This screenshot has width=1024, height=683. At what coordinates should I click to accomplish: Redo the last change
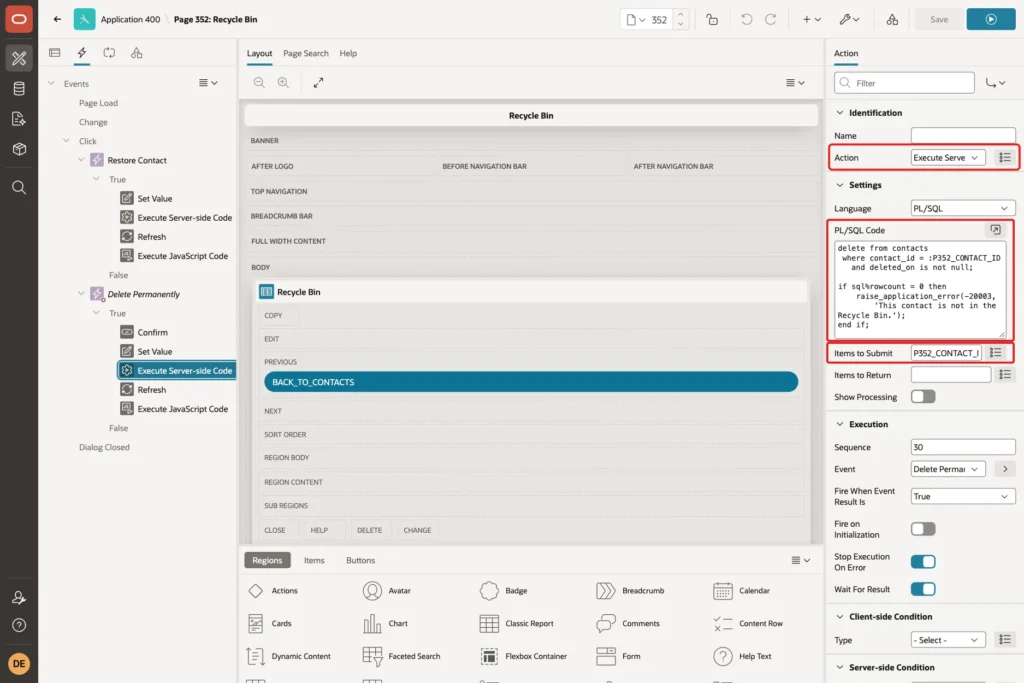tap(771, 20)
